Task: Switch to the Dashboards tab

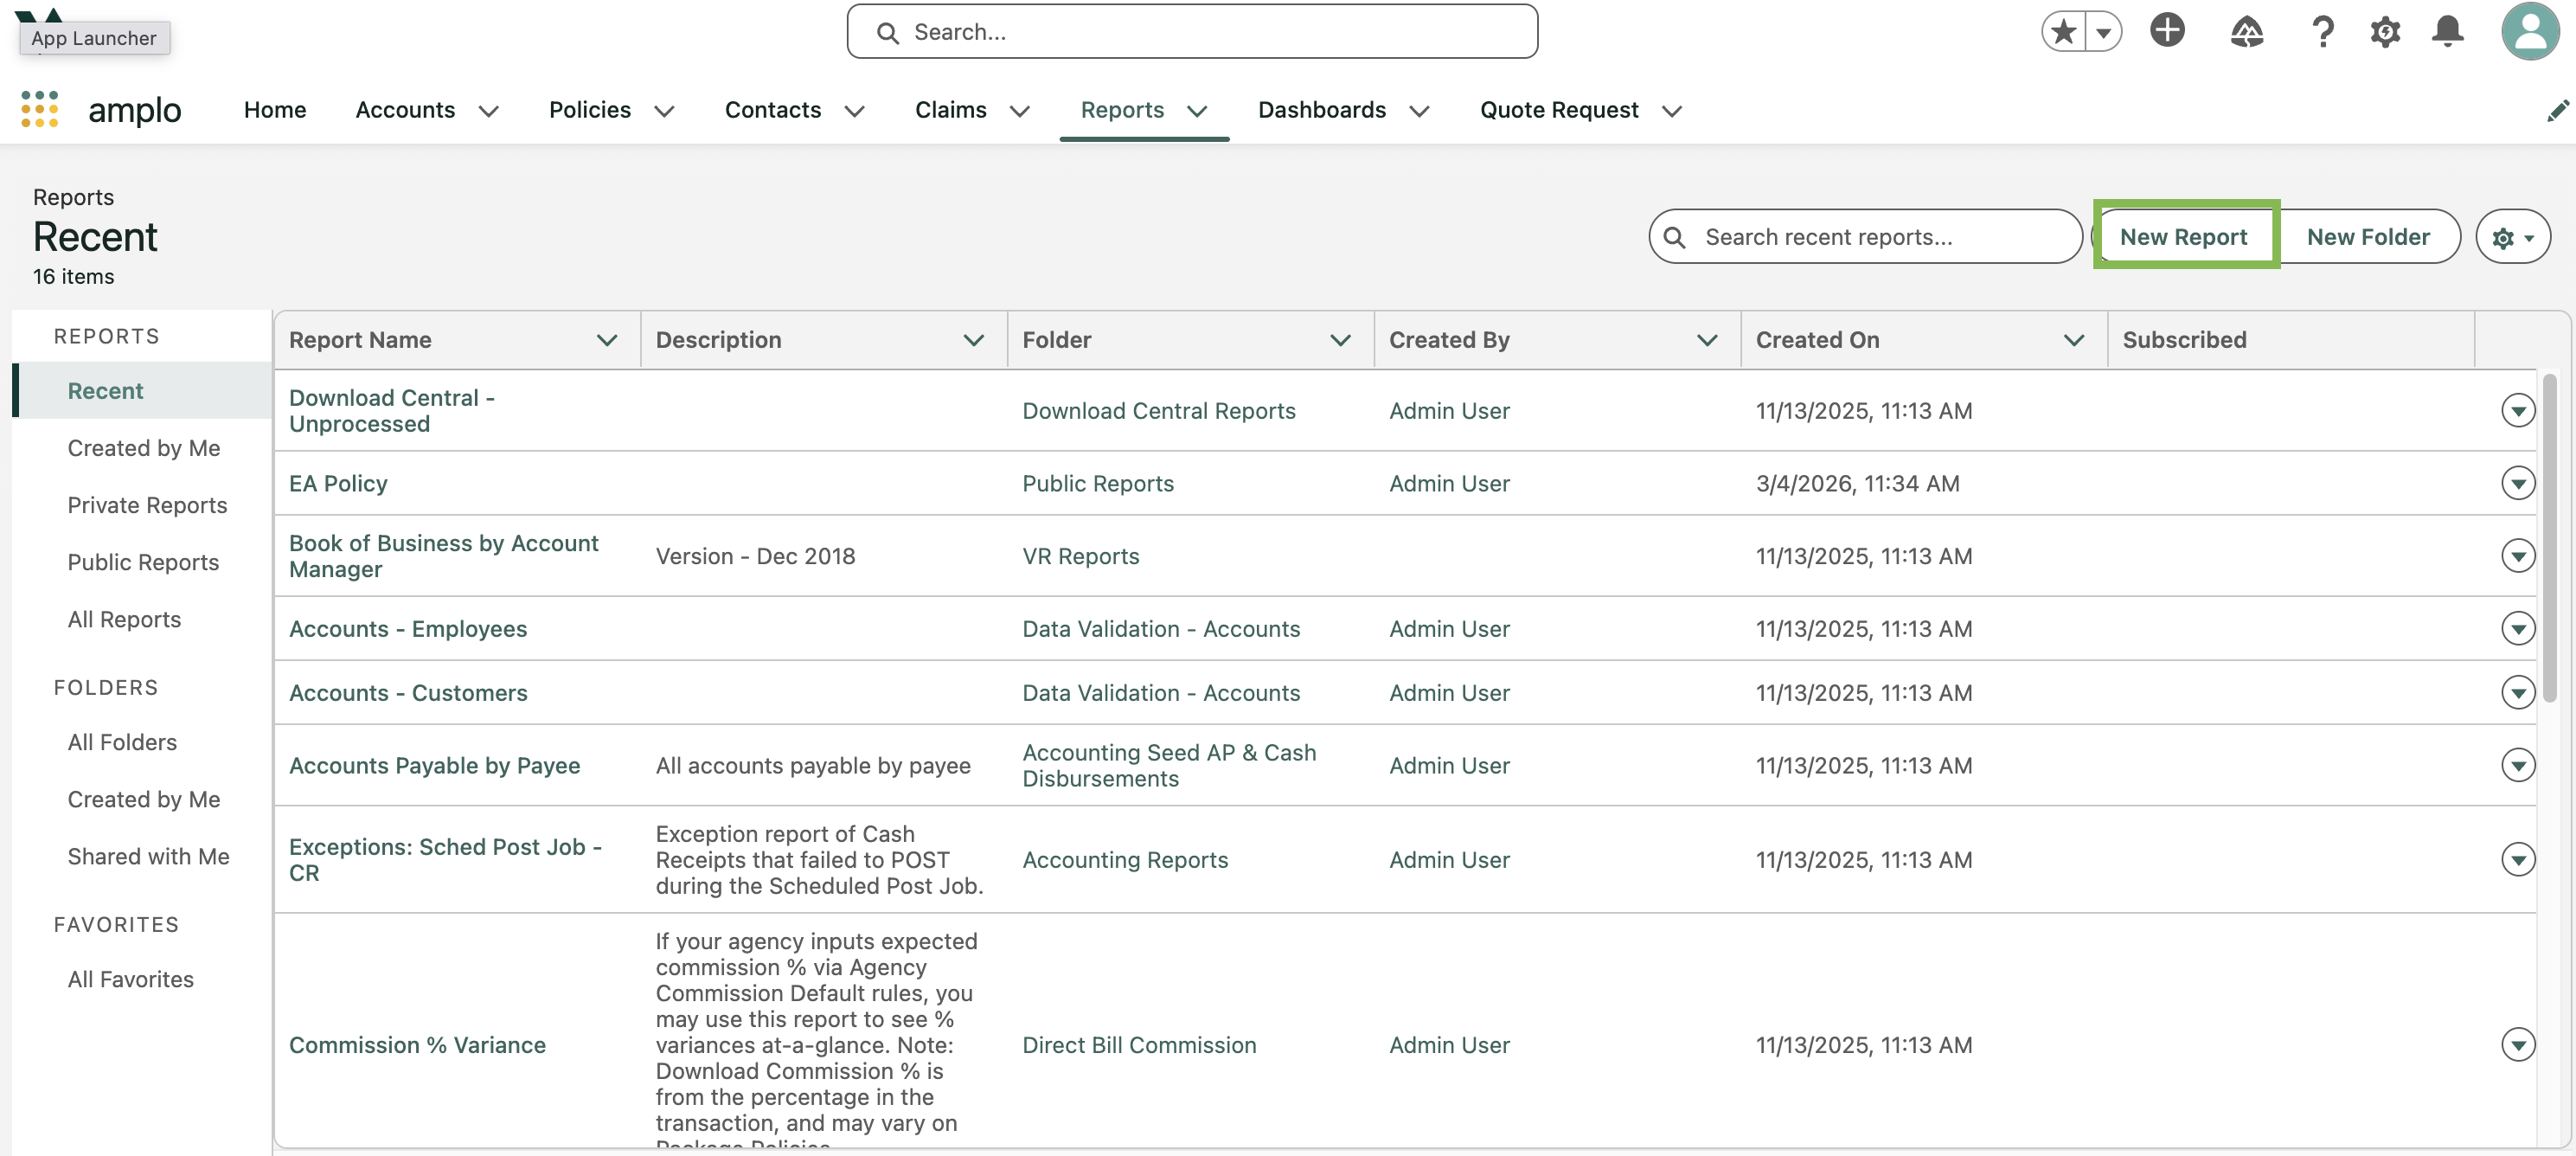Action: [x=1322, y=110]
